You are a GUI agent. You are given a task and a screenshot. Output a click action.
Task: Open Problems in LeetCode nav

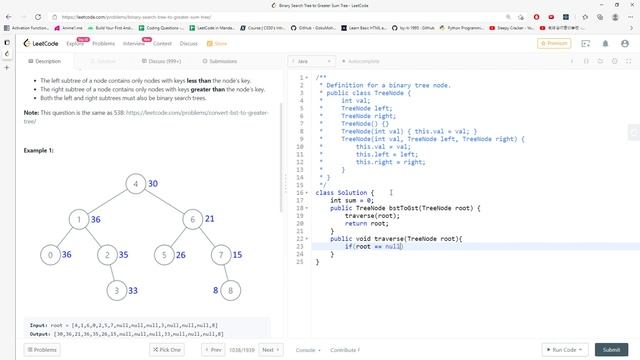103,44
